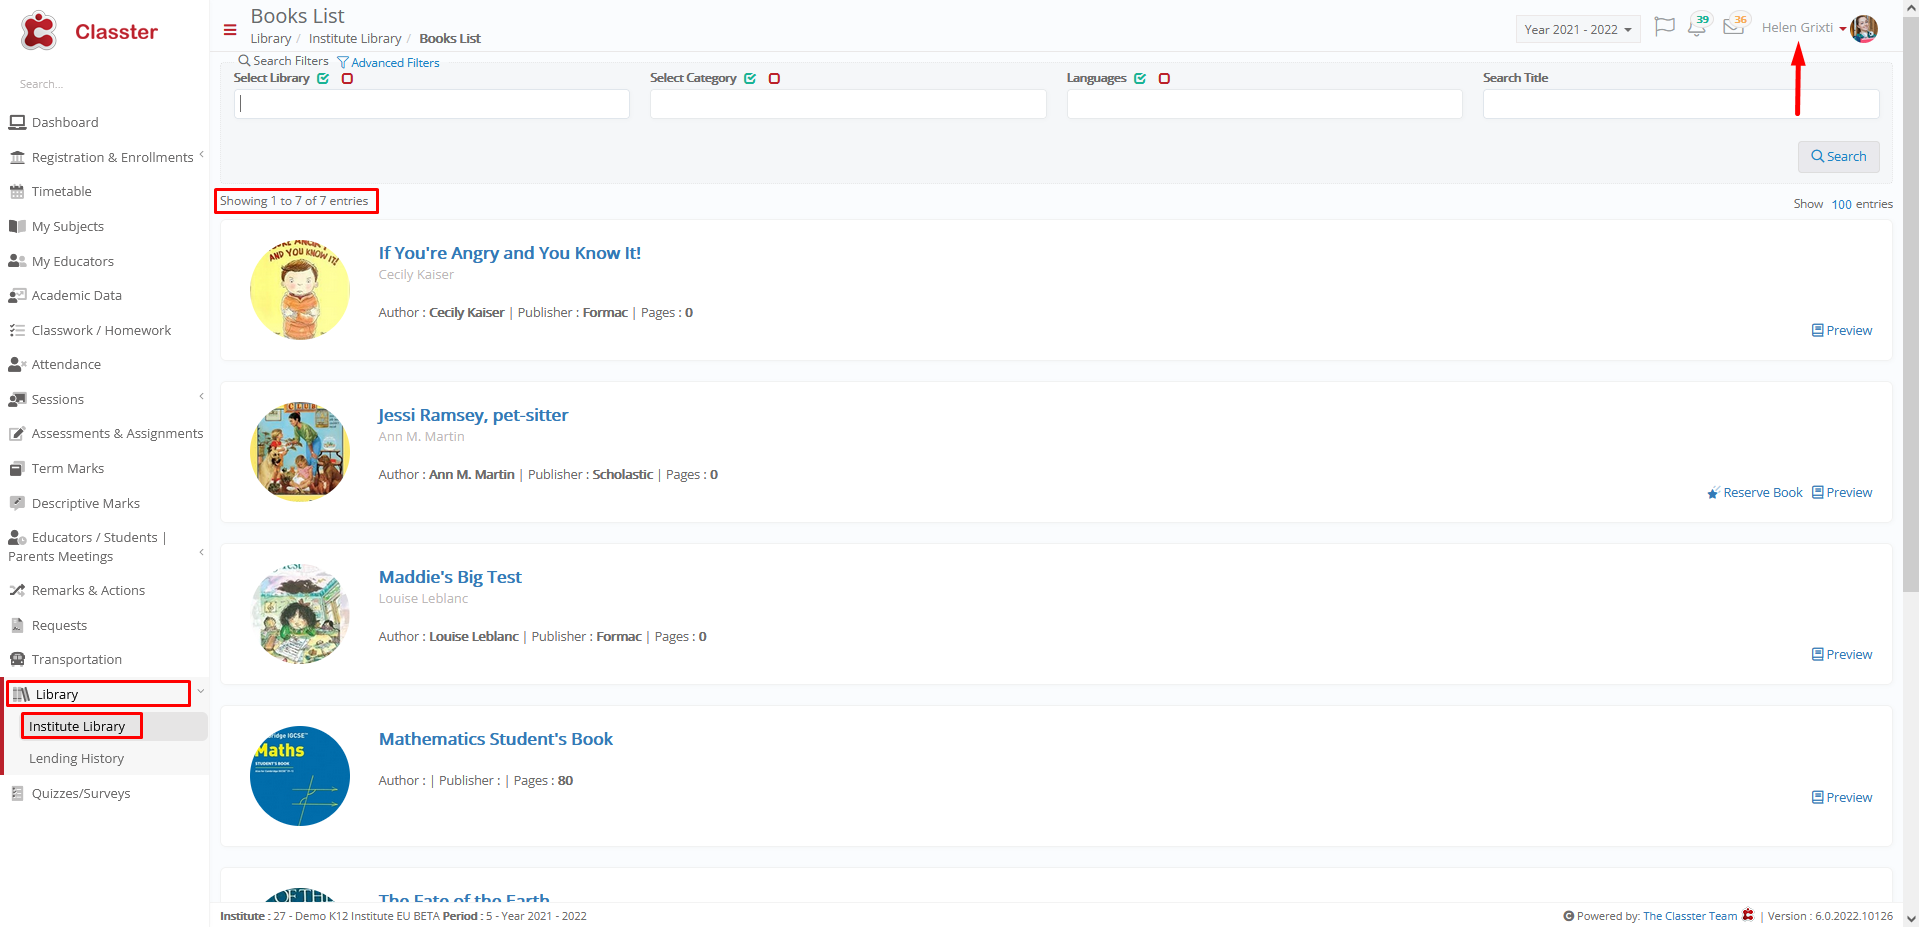Open Helen Grixti user menu caret

pyautogui.click(x=1843, y=29)
